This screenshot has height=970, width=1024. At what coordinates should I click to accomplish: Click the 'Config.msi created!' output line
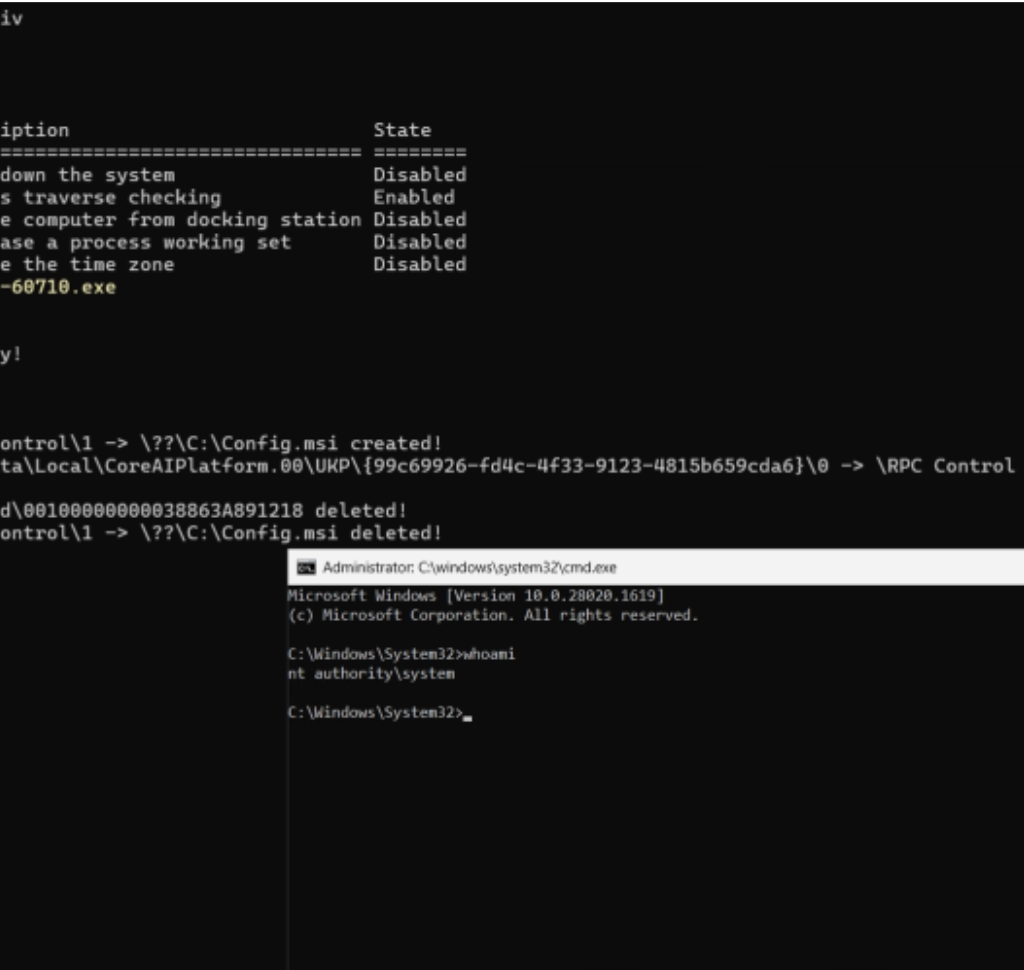pyautogui.click(x=220, y=444)
